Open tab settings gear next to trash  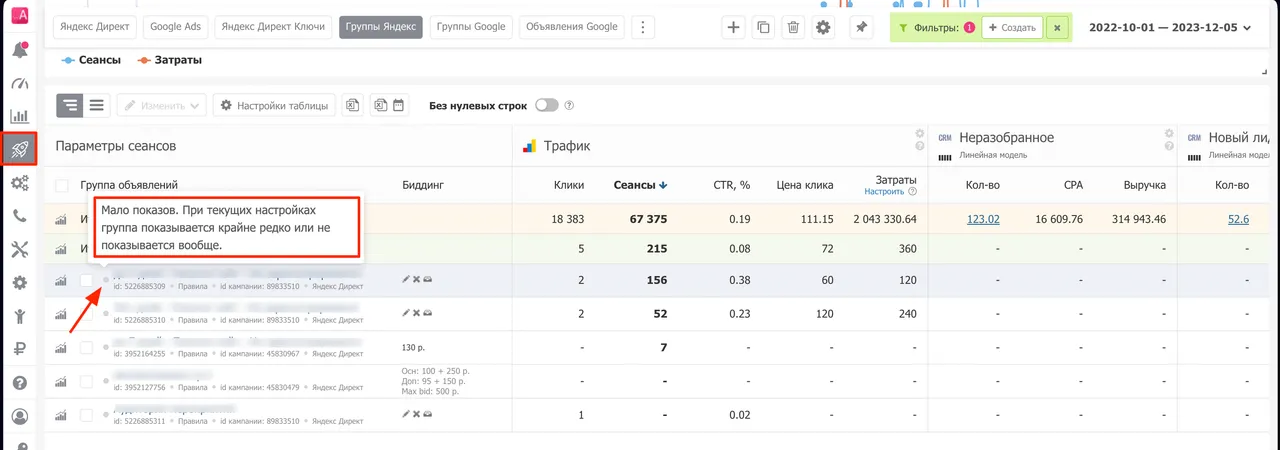(x=823, y=27)
